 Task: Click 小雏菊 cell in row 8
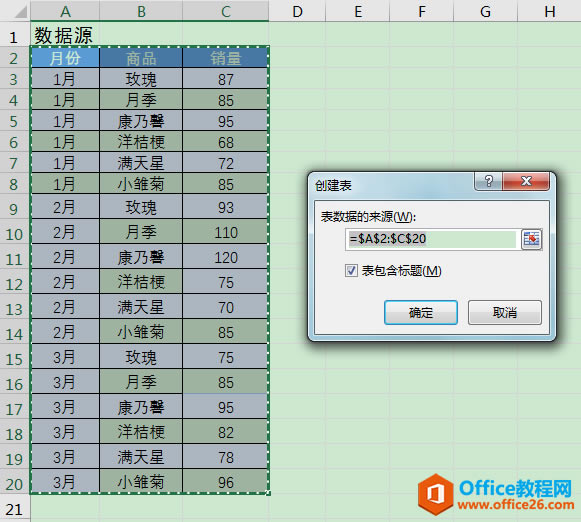[141, 184]
